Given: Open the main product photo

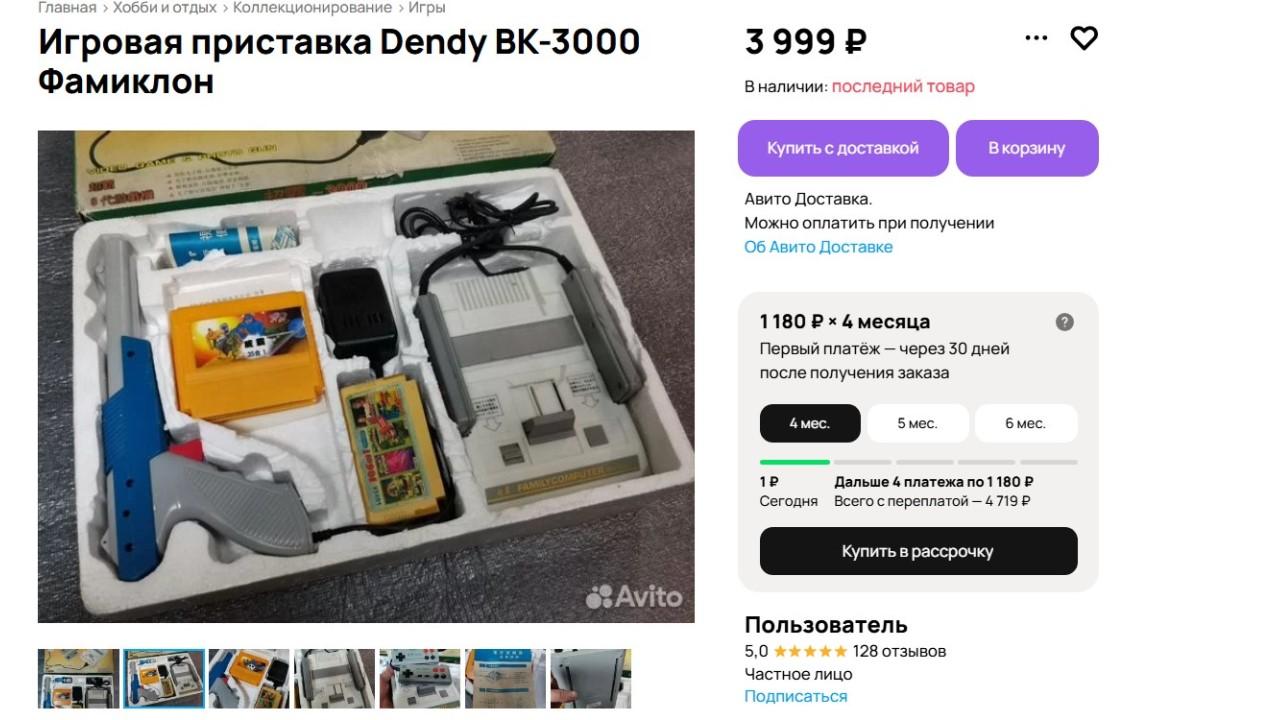Looking at the screenshot, I should (366, 376).
